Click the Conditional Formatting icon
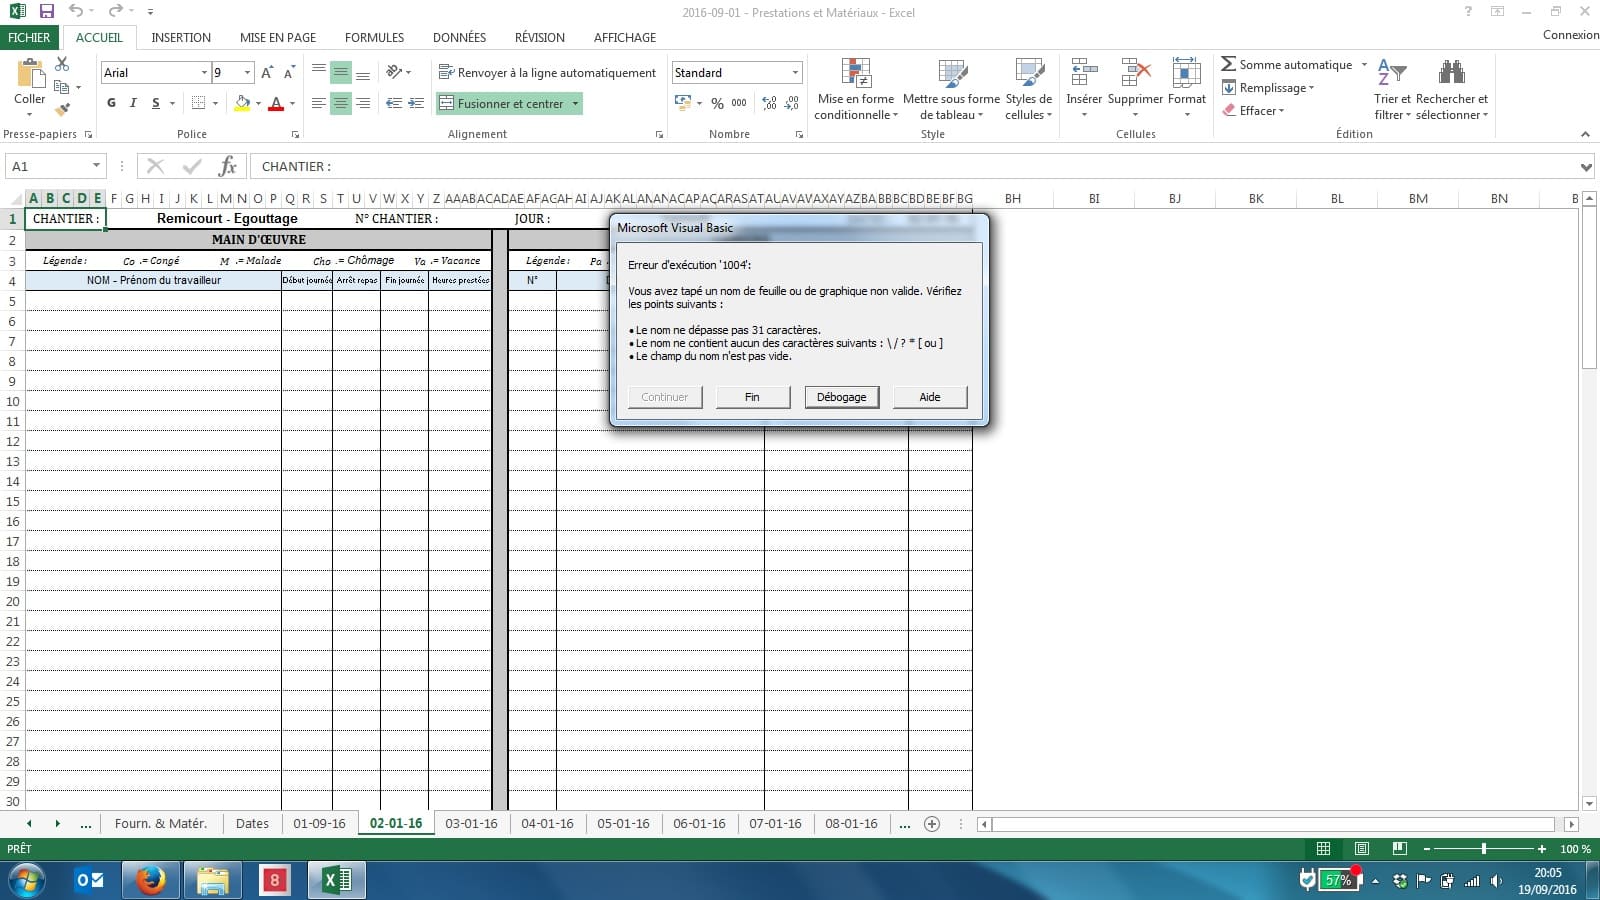Image resolution: width=1600 pixels, height=900 pixels. [x=855, y=75]
